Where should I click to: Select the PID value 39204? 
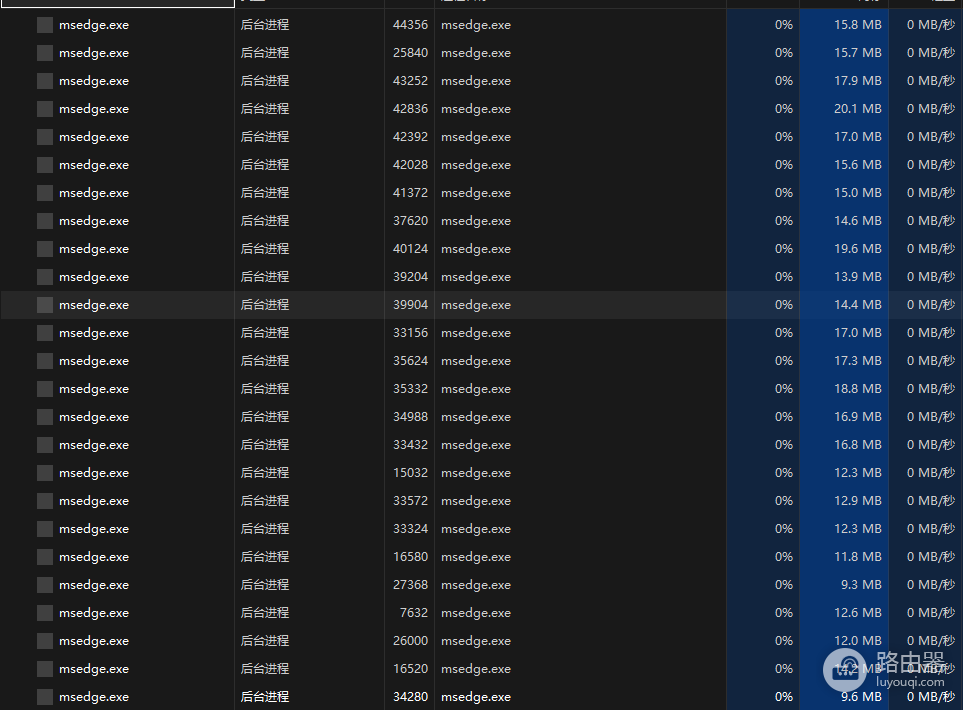tap(410, 277)
